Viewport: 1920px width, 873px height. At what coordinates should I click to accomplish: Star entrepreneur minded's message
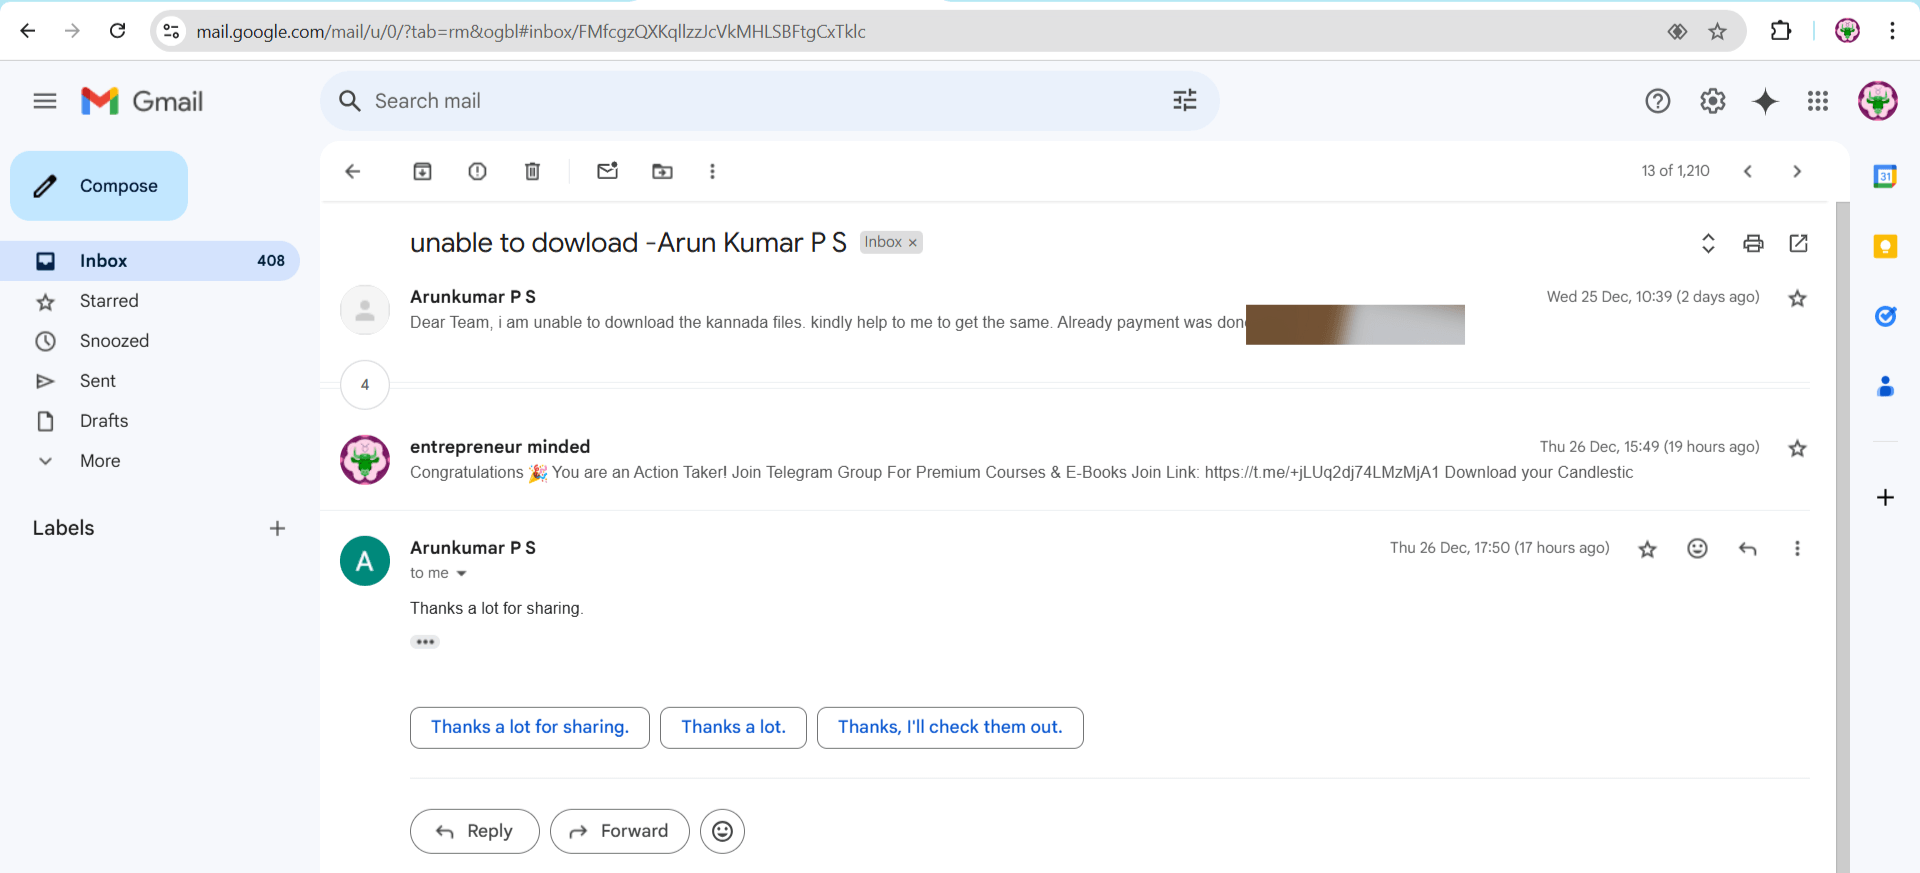click(x=1797, y=448)
